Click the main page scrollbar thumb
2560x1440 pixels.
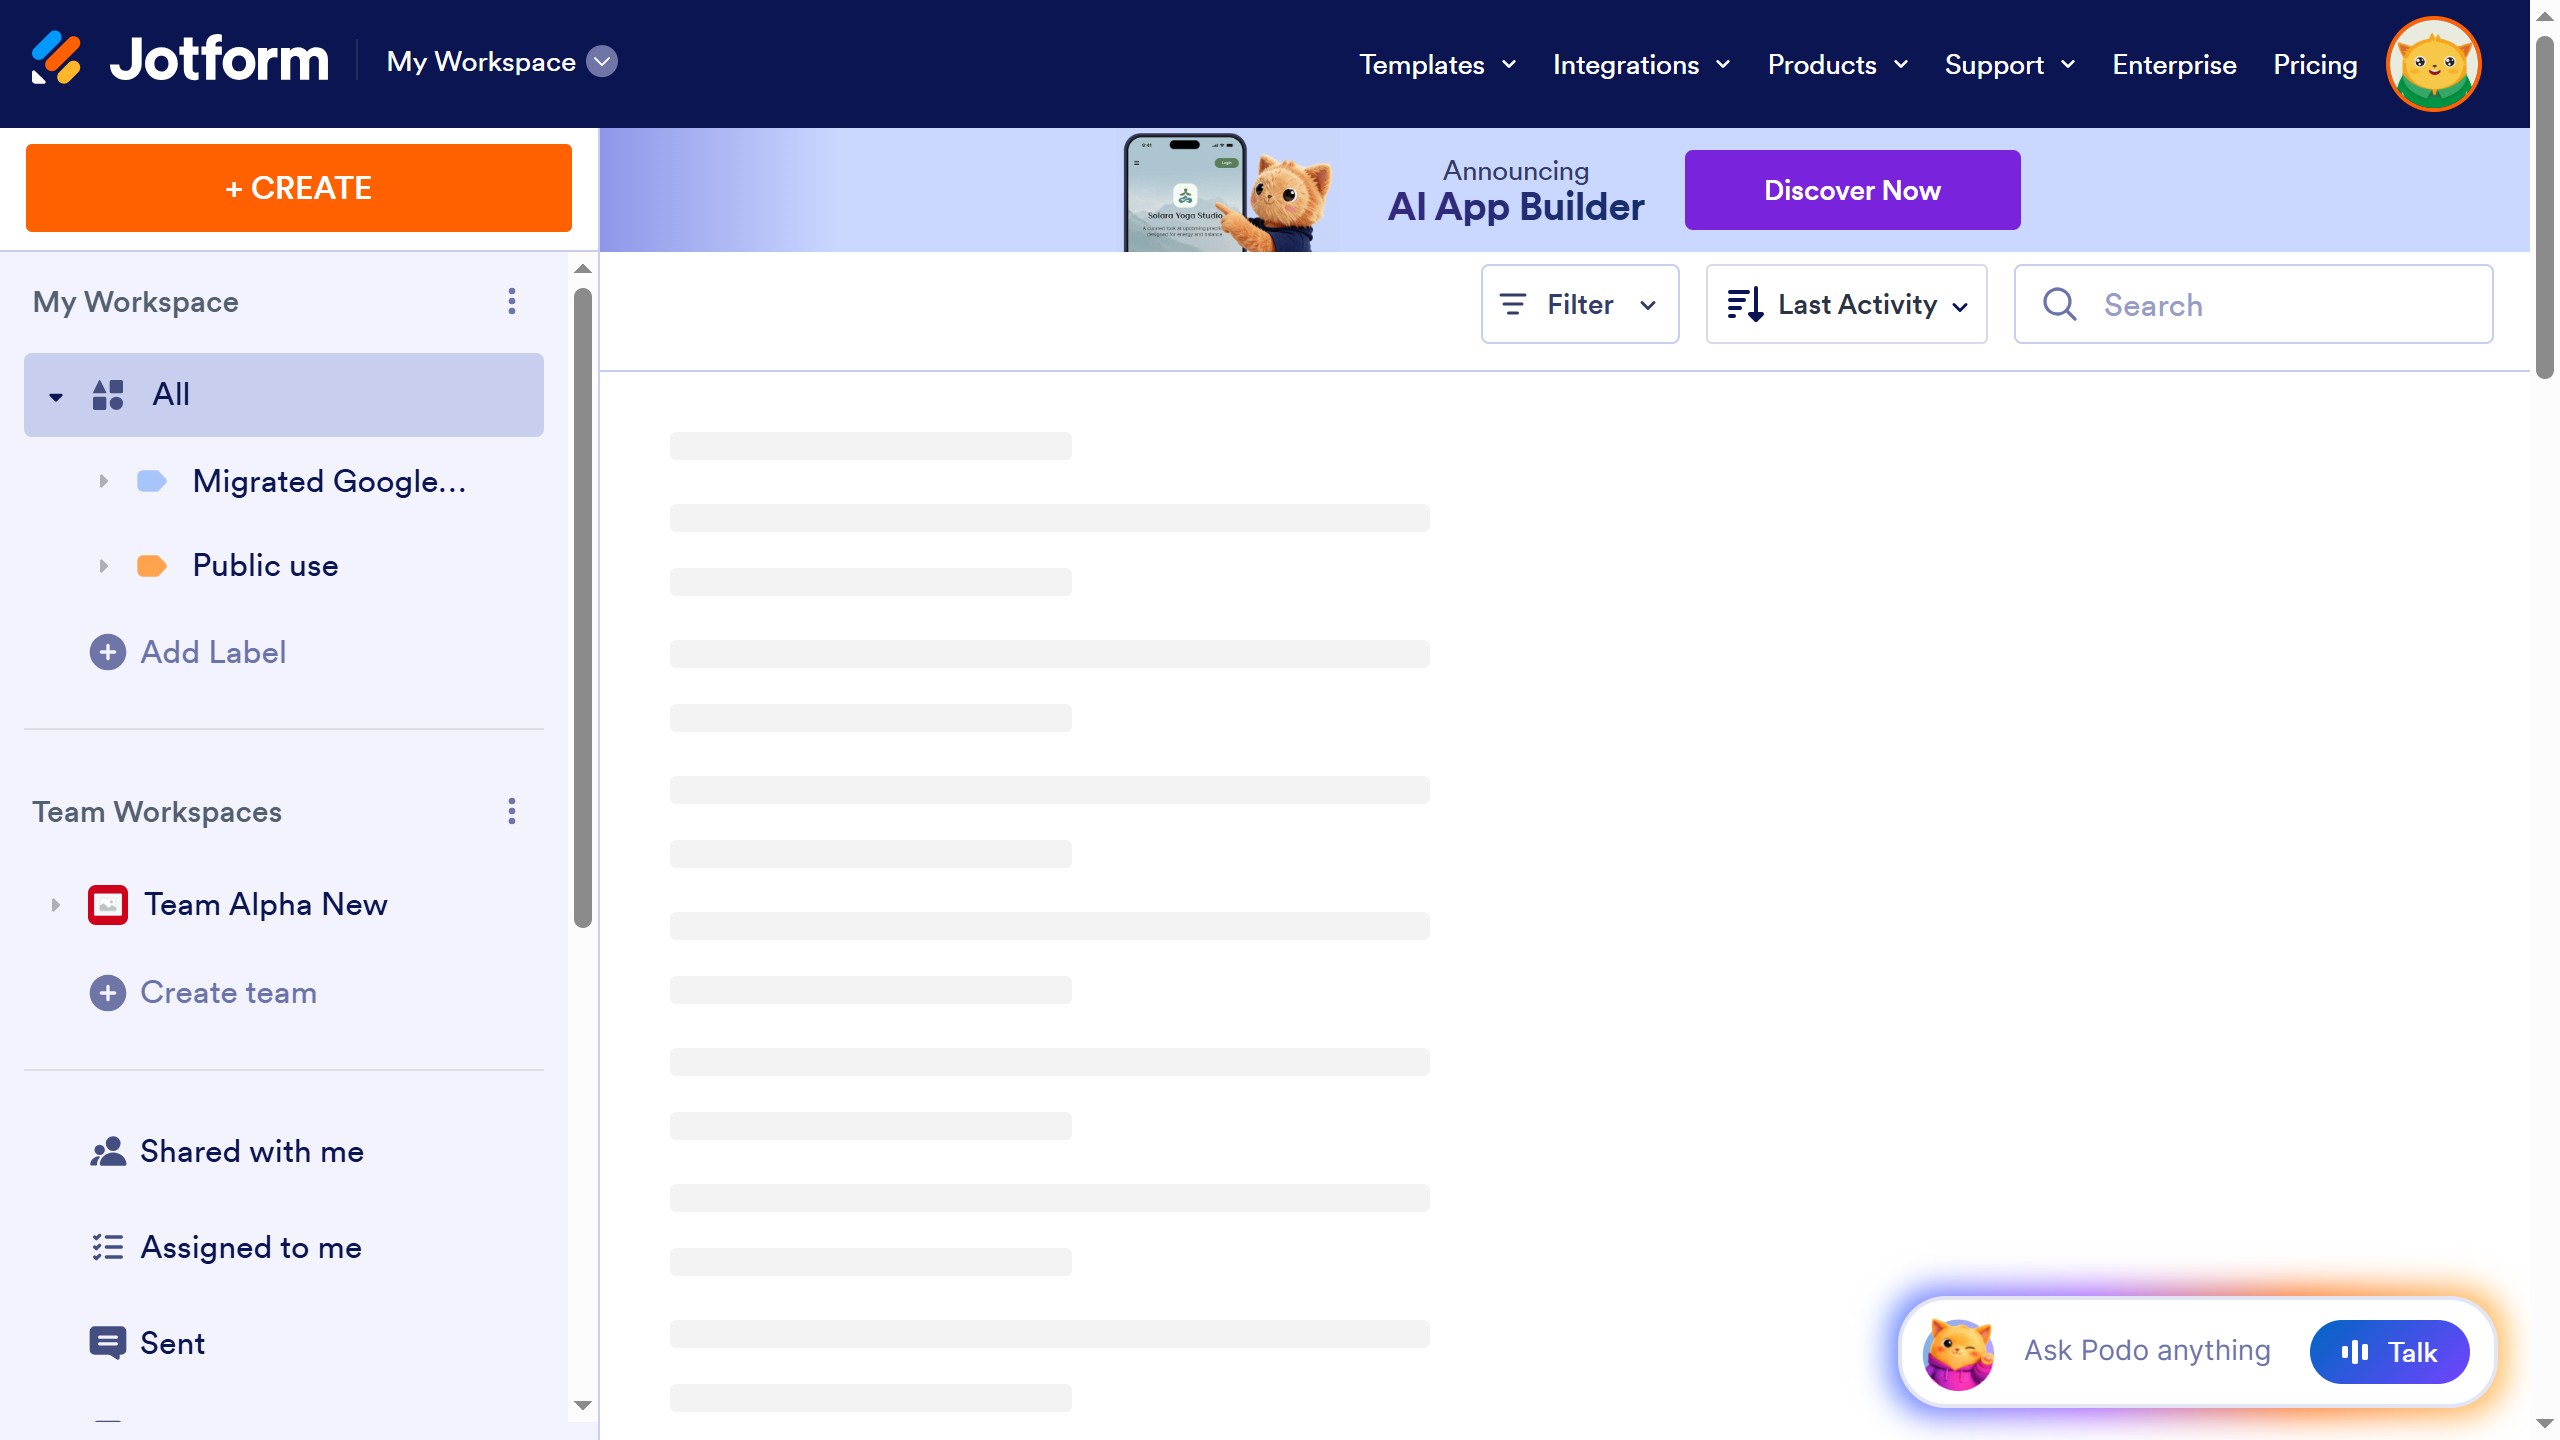tap(2545, 208)
